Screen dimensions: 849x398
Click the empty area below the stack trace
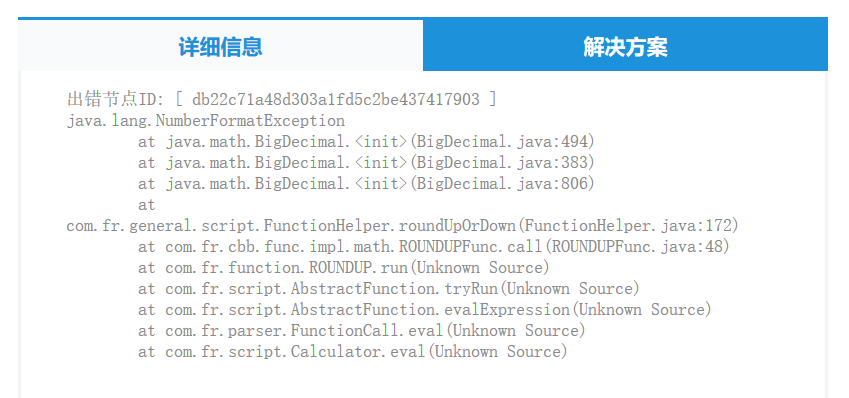click(422, 381)
